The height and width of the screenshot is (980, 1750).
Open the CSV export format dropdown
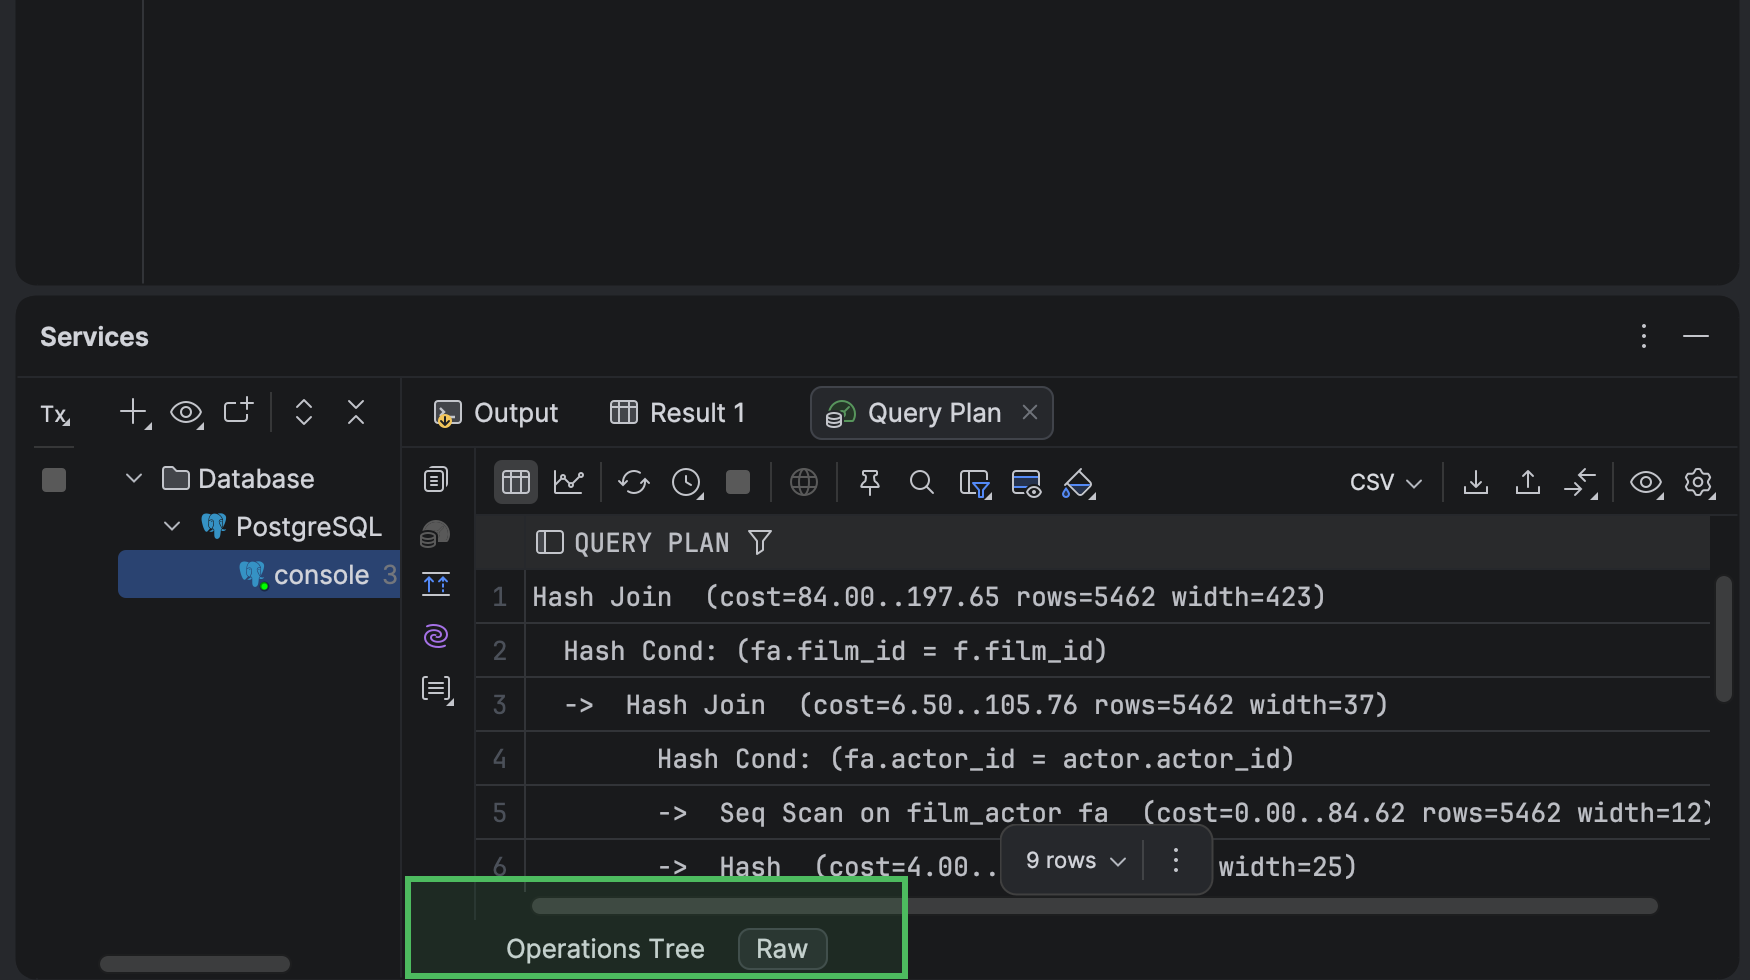pyautogui.click(x=1386, y=483)
